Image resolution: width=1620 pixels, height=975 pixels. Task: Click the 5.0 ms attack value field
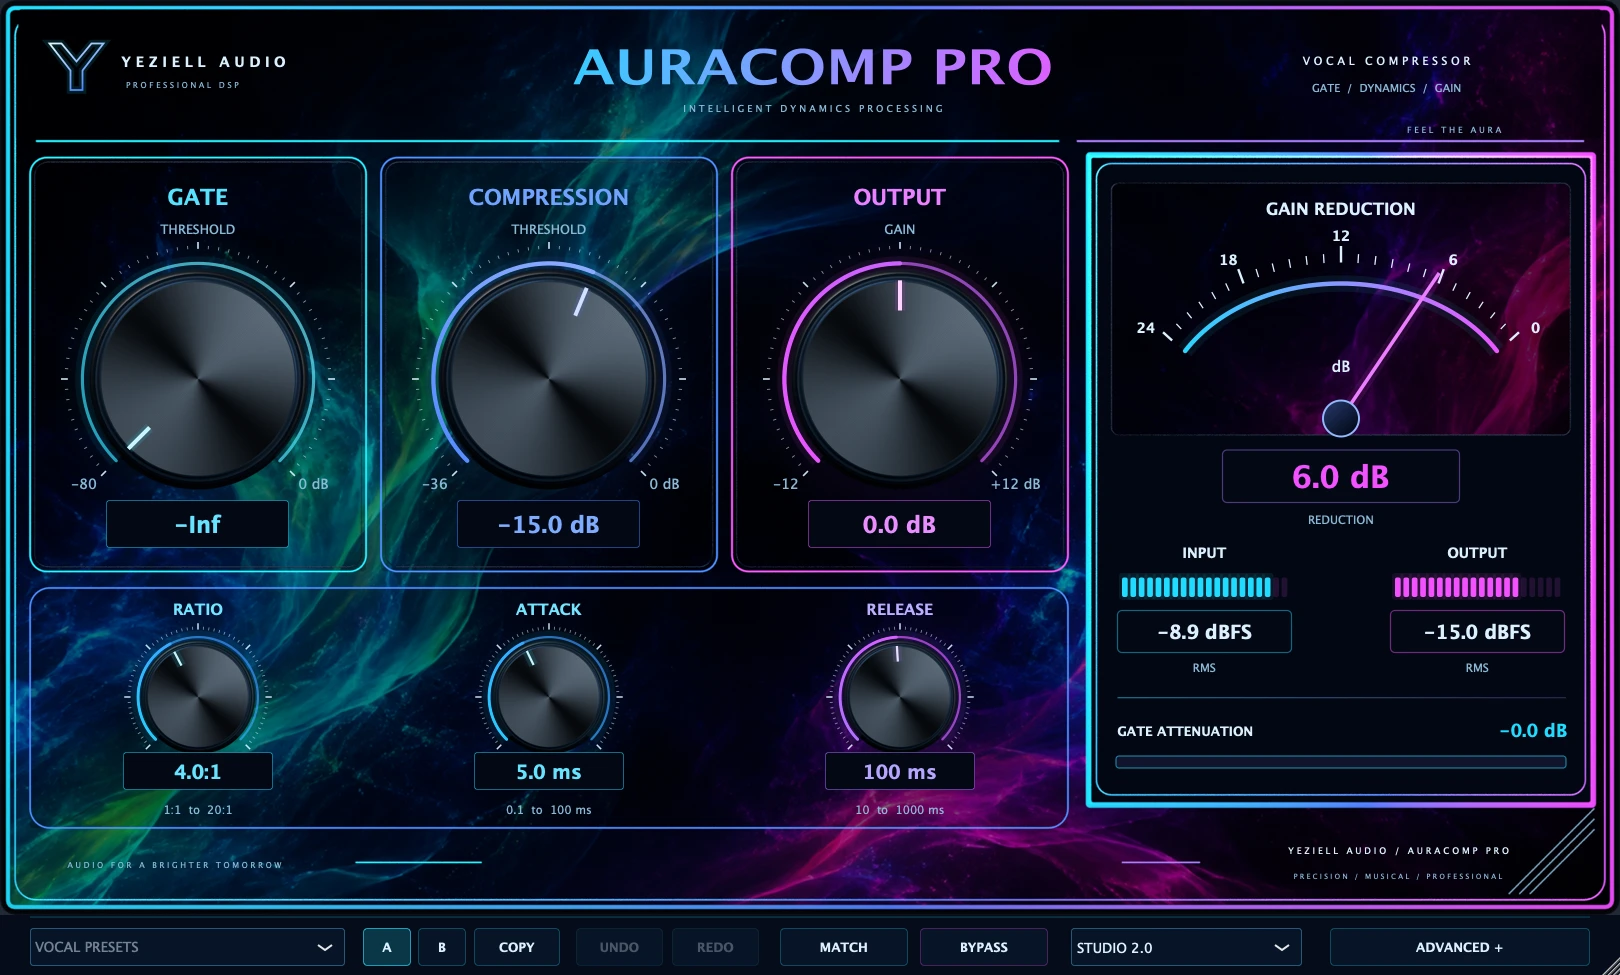pos(548,771)
